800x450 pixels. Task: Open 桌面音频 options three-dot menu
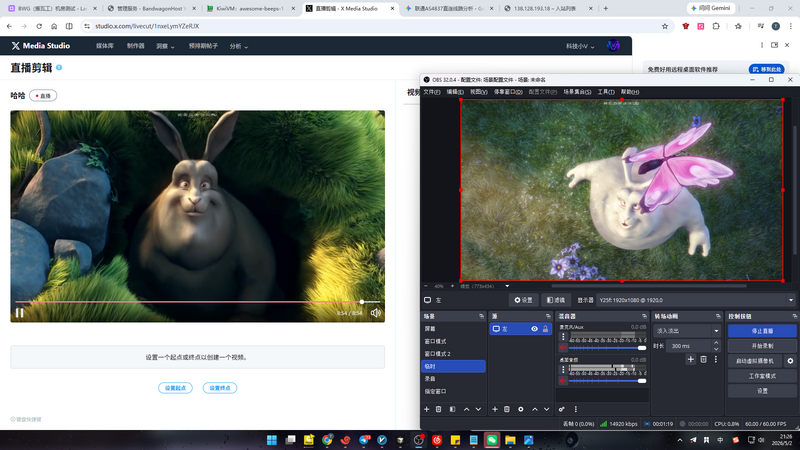(563, 369)
